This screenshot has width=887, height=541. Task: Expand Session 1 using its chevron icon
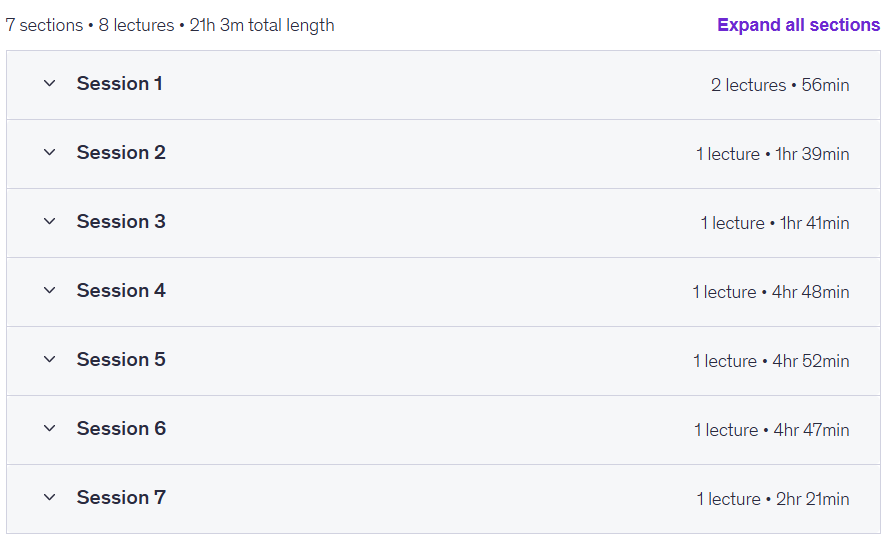[x=50, y=84]
